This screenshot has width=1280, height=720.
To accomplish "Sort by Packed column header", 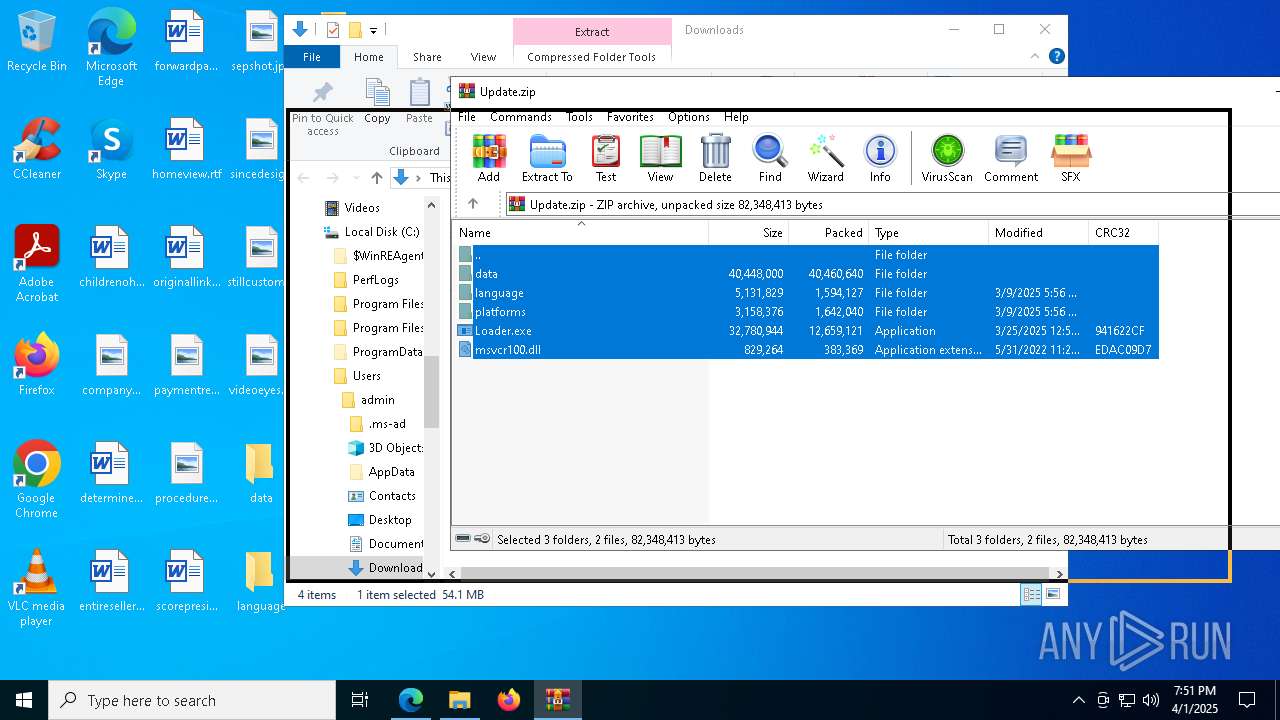I will coord(829,232).
